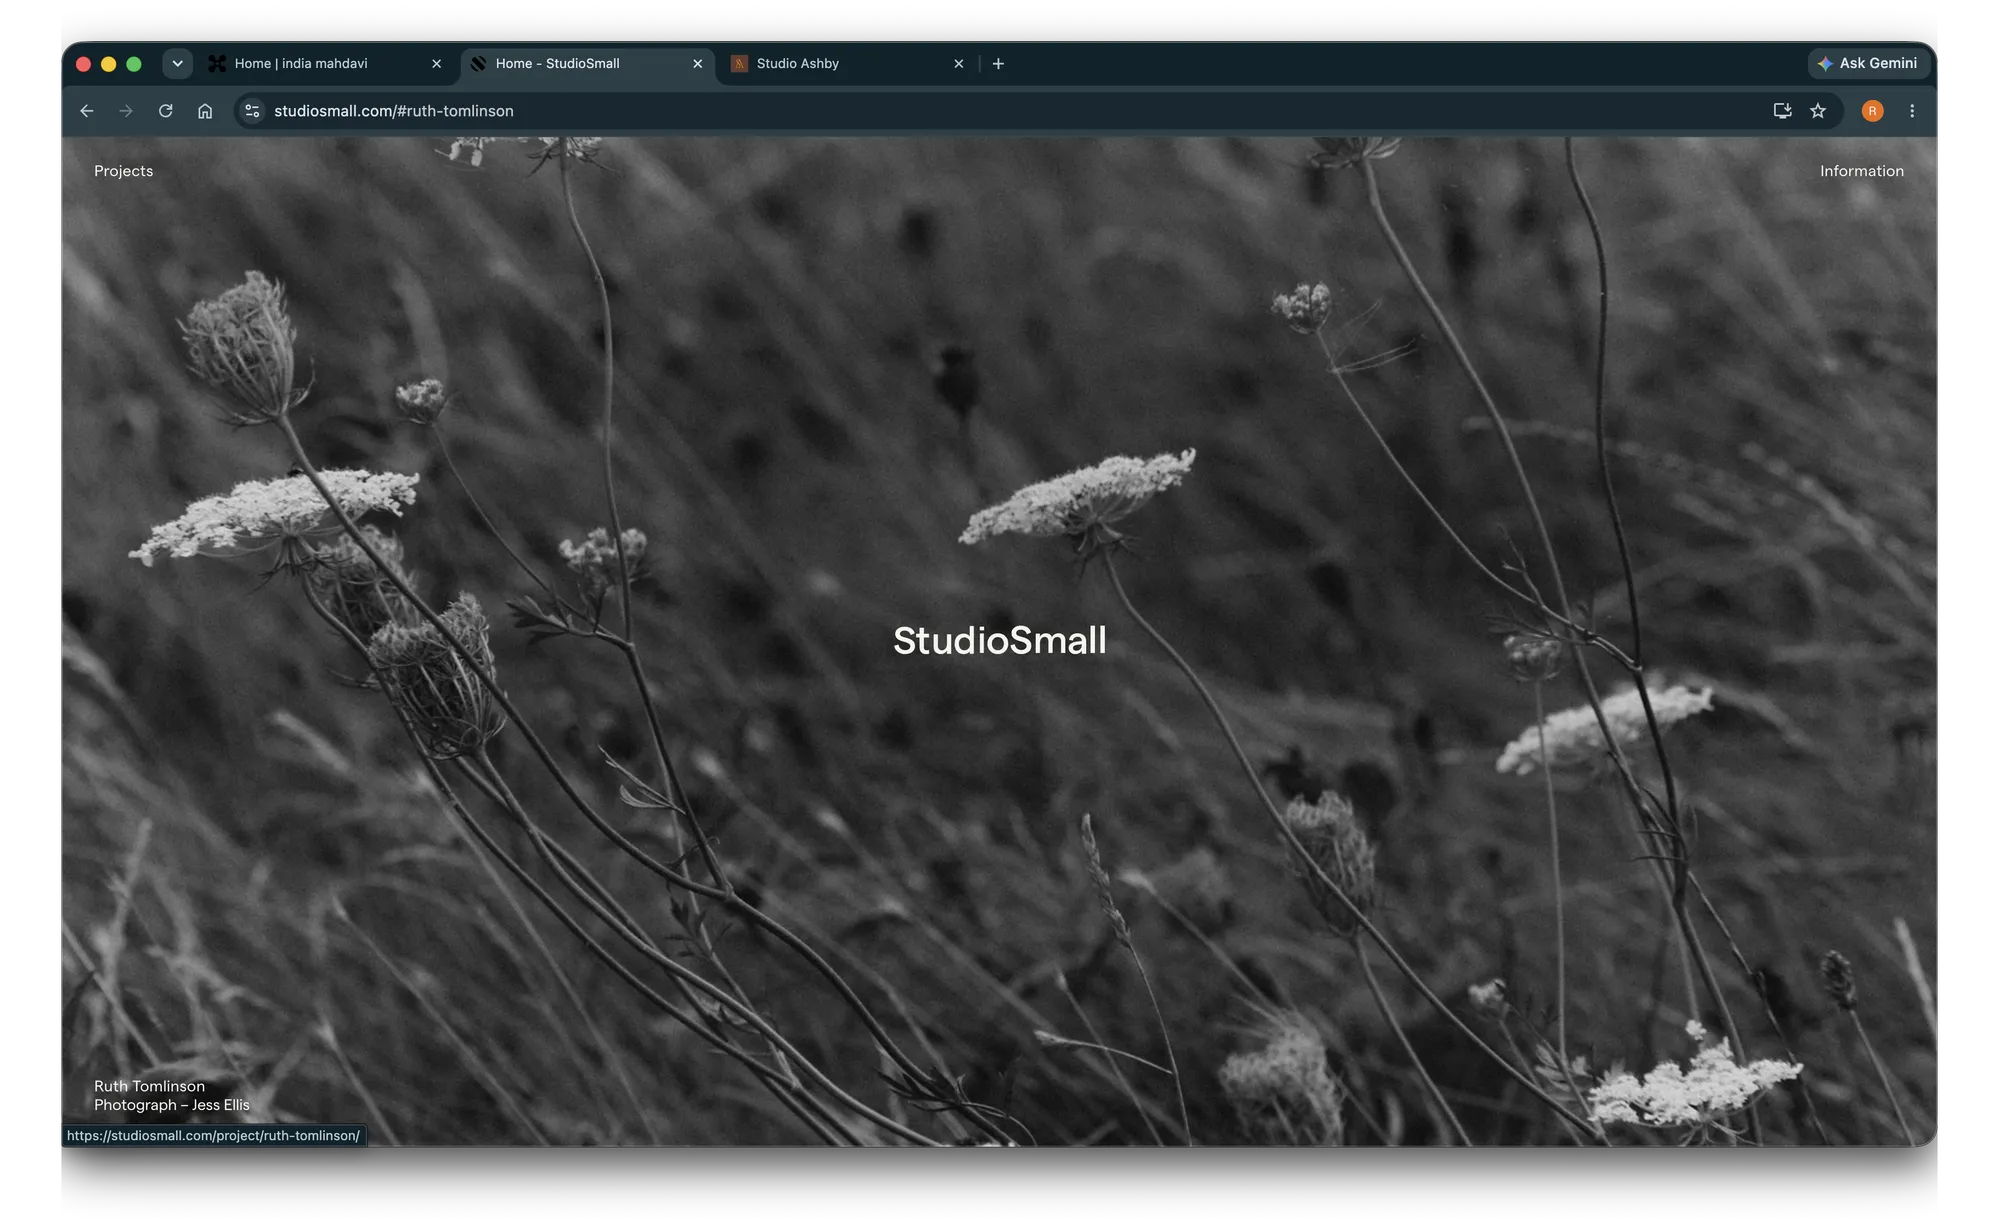Minimize the window with the yellow button
The height and width of the screenshot is (1228, 1999).
point(109,64)
